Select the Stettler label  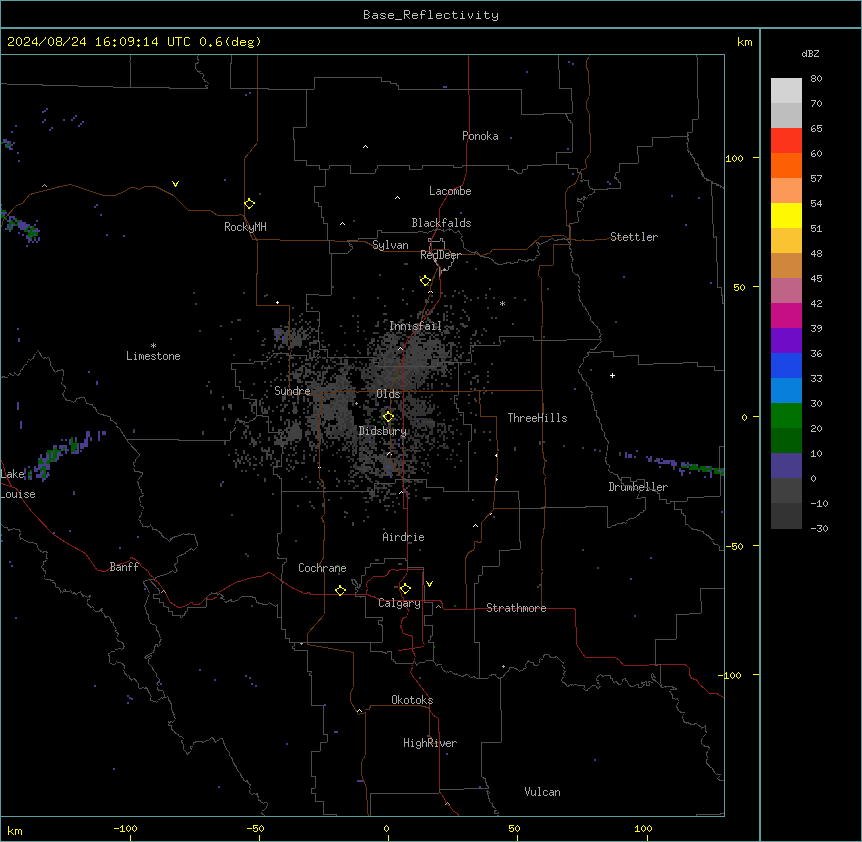(x=634, y=237)
